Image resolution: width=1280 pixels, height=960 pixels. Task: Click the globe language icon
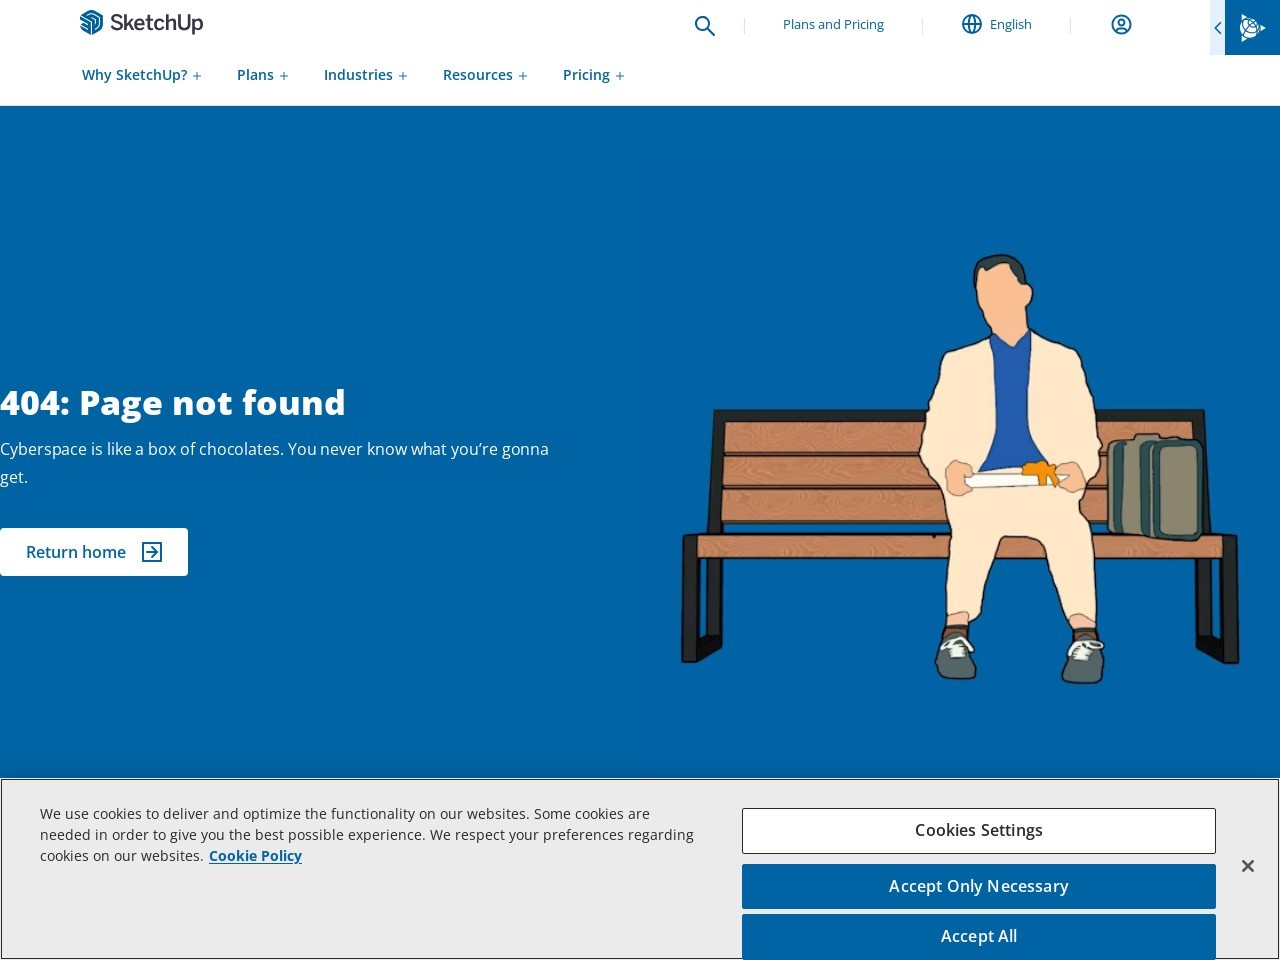[x=972, y=24]
